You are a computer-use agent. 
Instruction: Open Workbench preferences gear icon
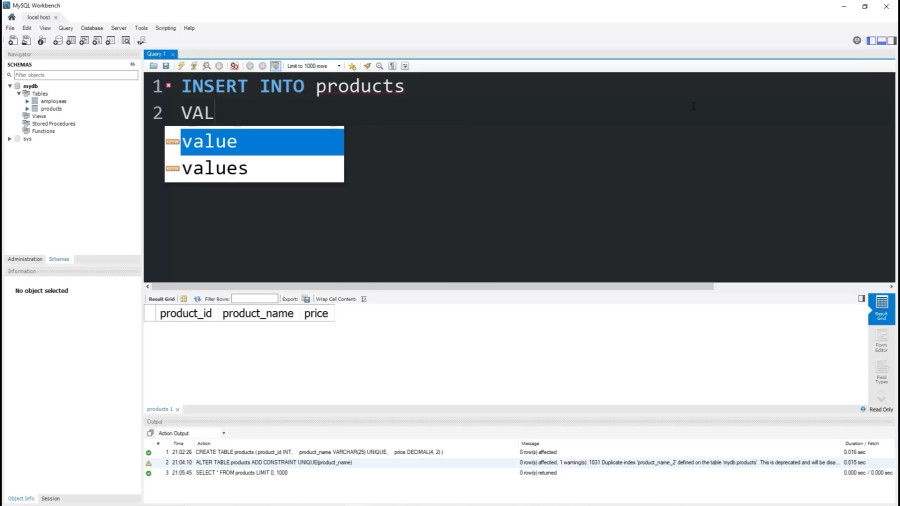[857, 40]
